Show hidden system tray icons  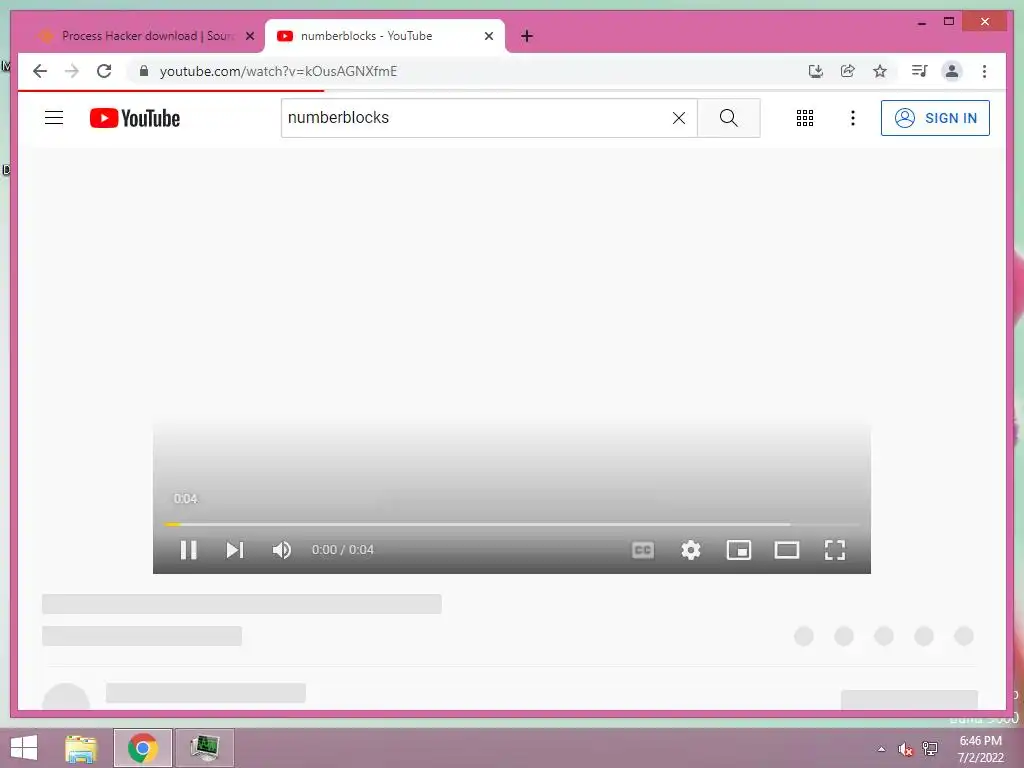coord(881,748)
